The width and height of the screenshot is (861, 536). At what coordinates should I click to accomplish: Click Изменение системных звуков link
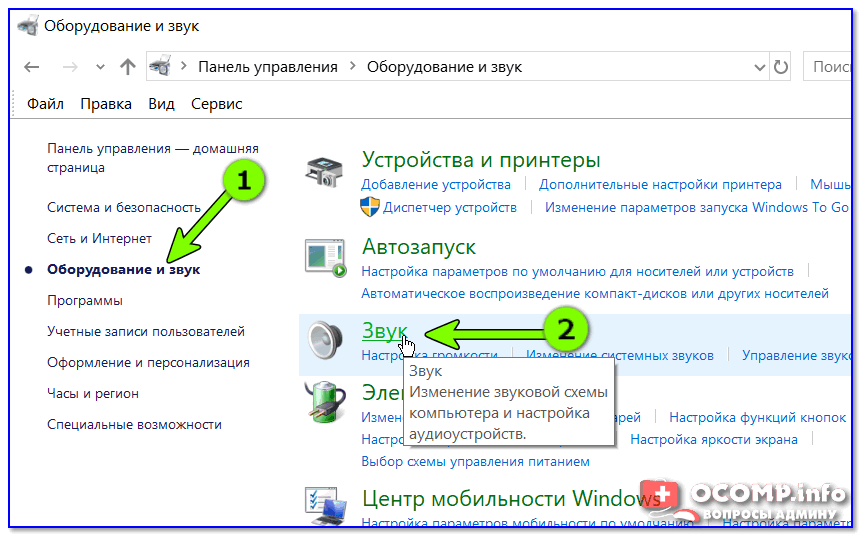620,355
